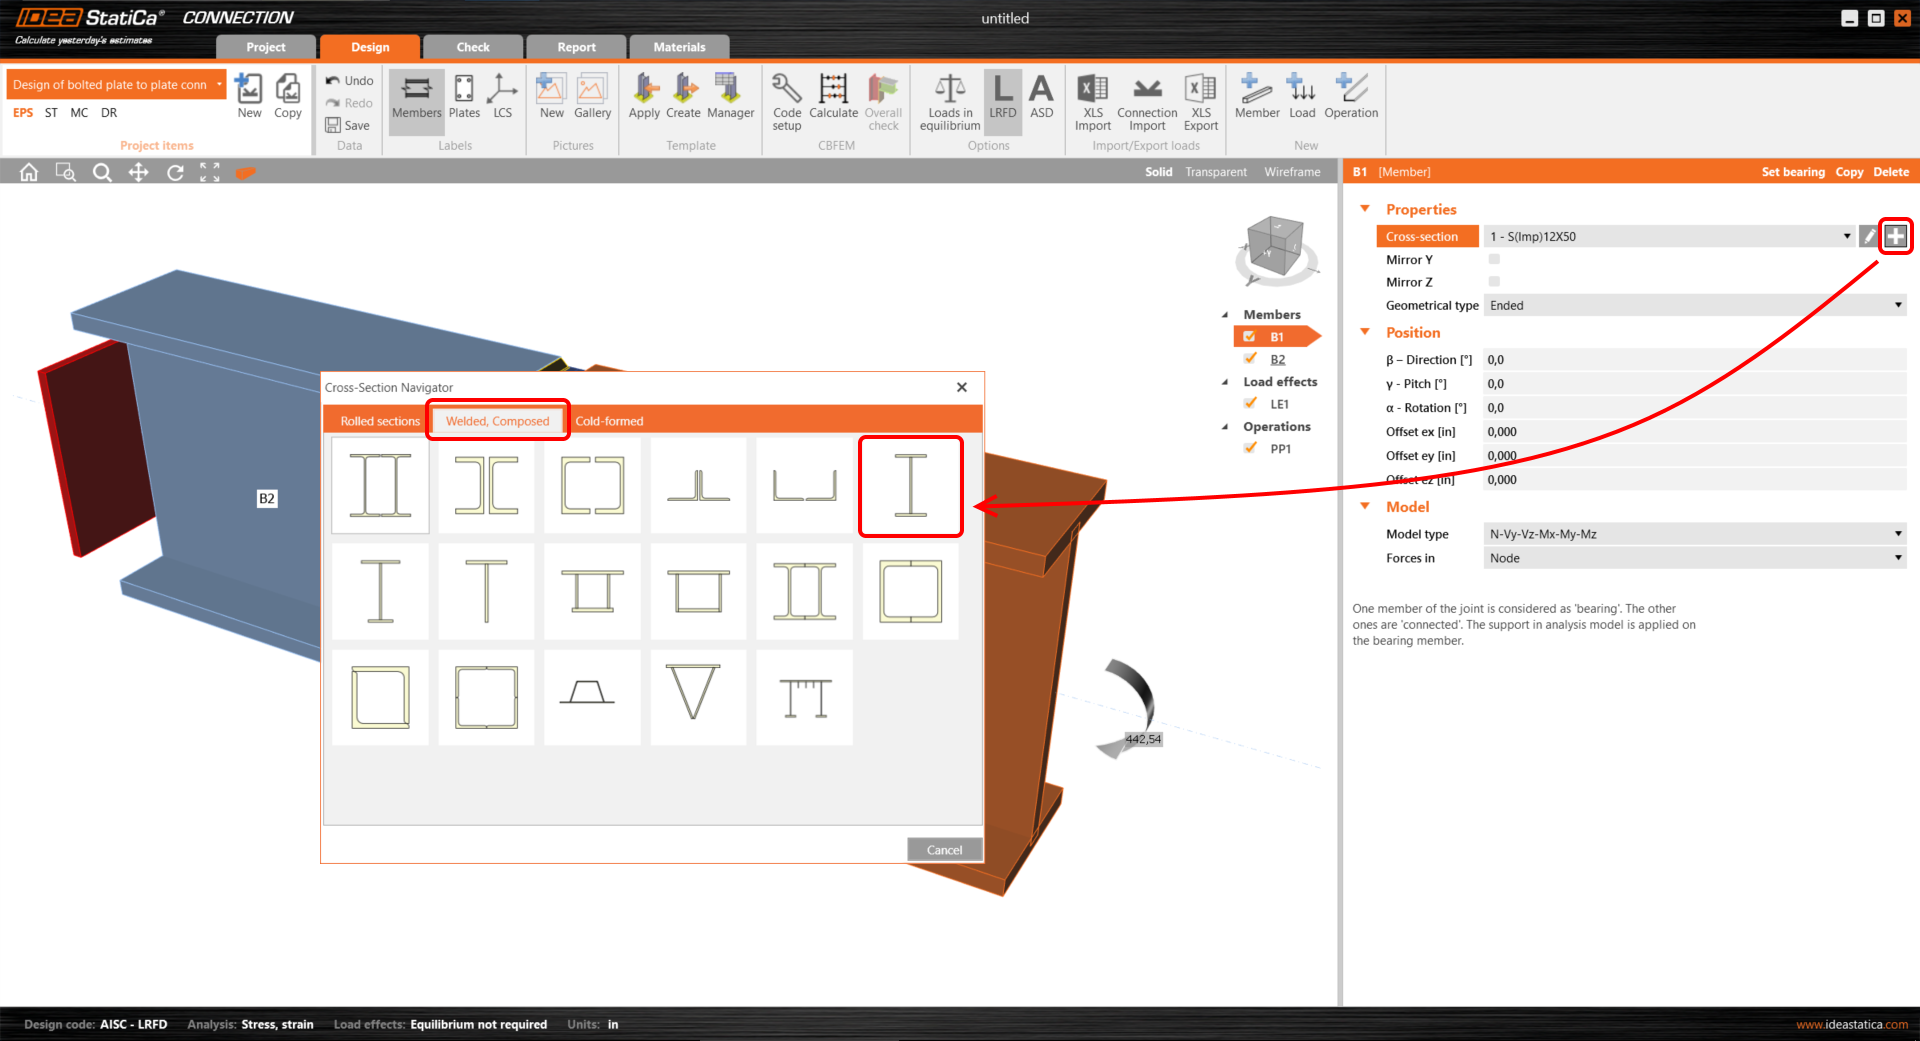The width and height of the screenshot is (1920, 1041).
Task: Switch to the Check tab
Action: [x=473, y=47]
